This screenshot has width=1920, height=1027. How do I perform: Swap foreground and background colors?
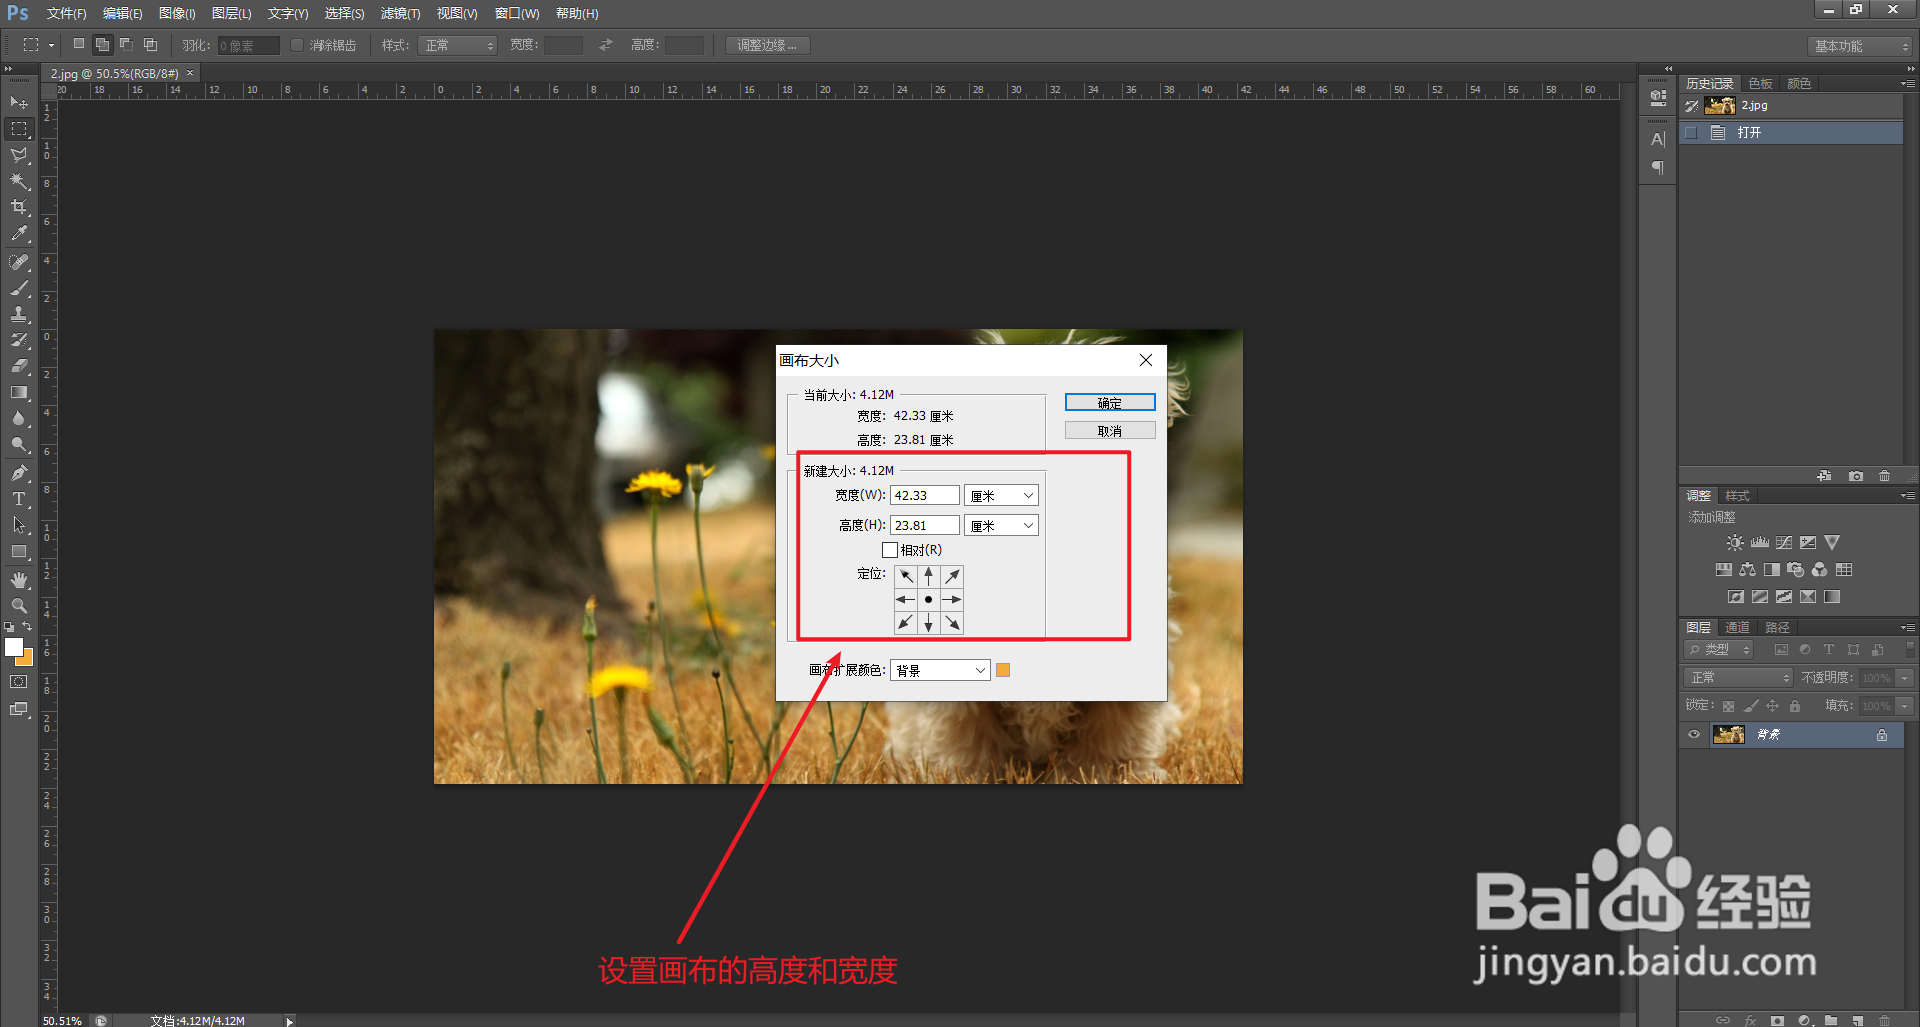pyautogui.click(x=27, y=627)
